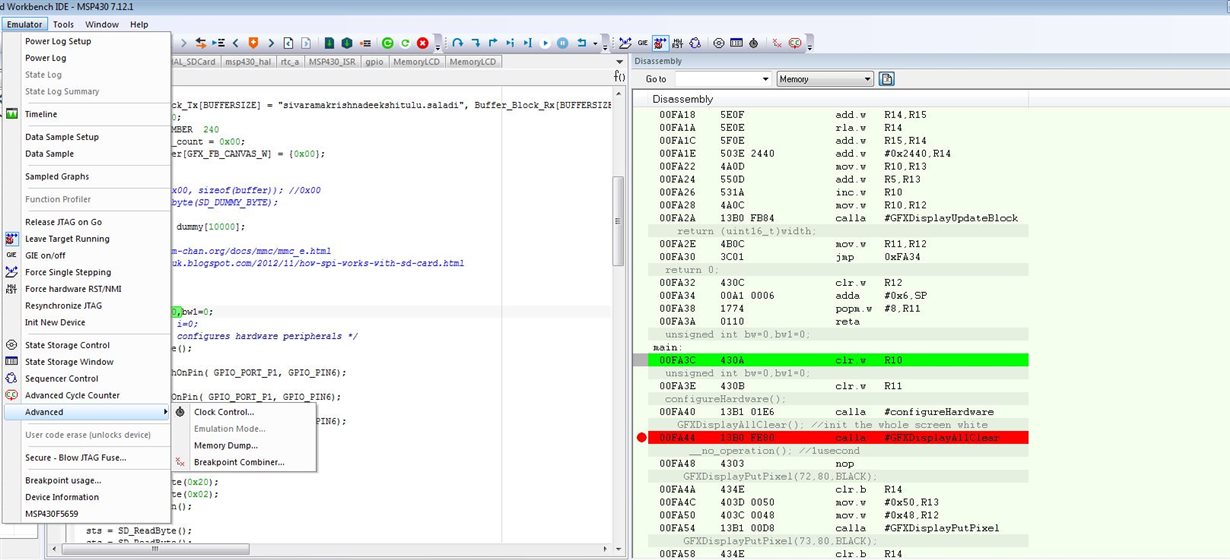Open the Go to address dropdown arrow
Screen dimensions: 1230x560
(765, 79)
